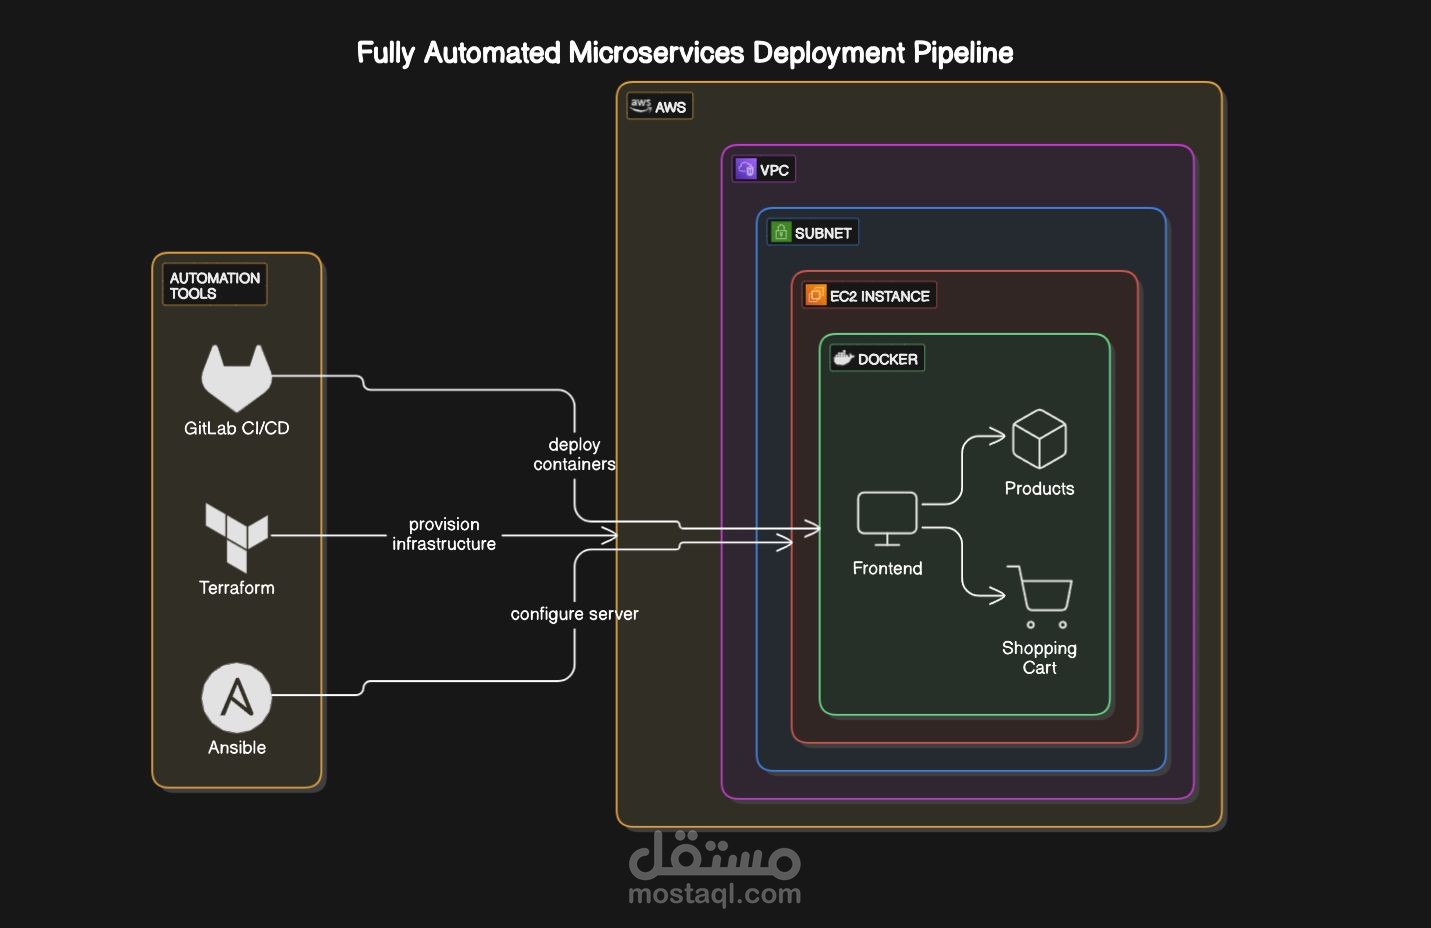Select the green Subnet lock icon
Image resolution: width=1431 pixels, height=928 pixels.
pos(781,232)
